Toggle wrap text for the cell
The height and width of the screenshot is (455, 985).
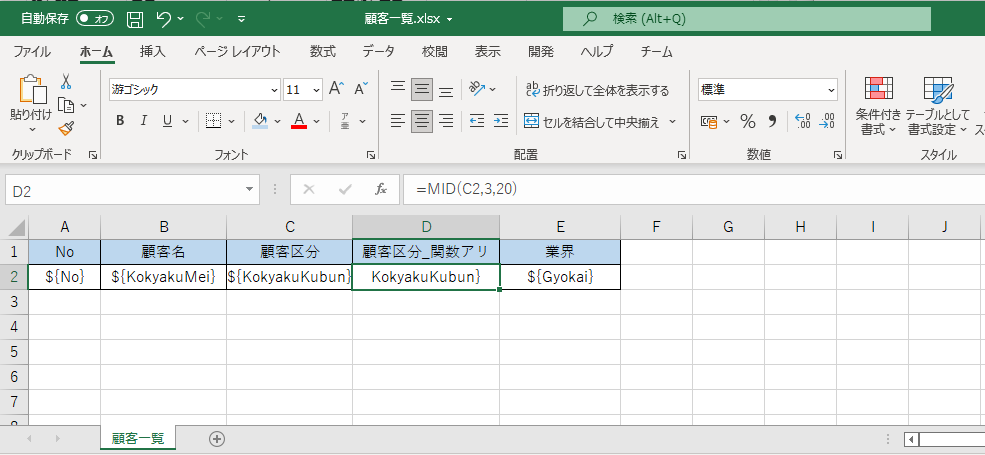(x=597, y=90)
